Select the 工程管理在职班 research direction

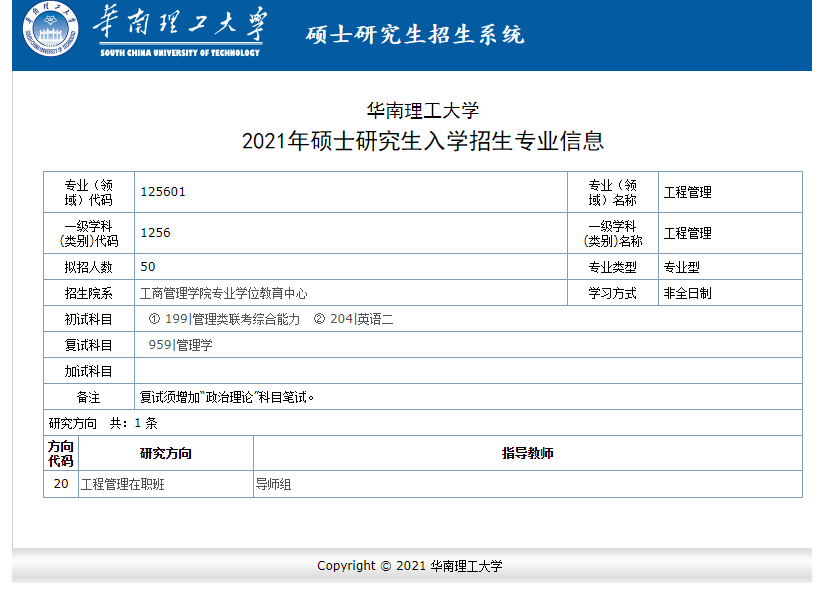point(123,484)
